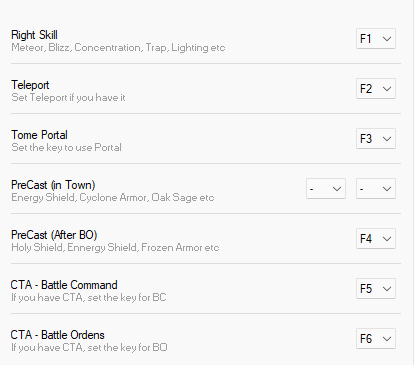Click 'Set the key to use Portal' hint
This screenshot has height=365, width=414.
66,148
